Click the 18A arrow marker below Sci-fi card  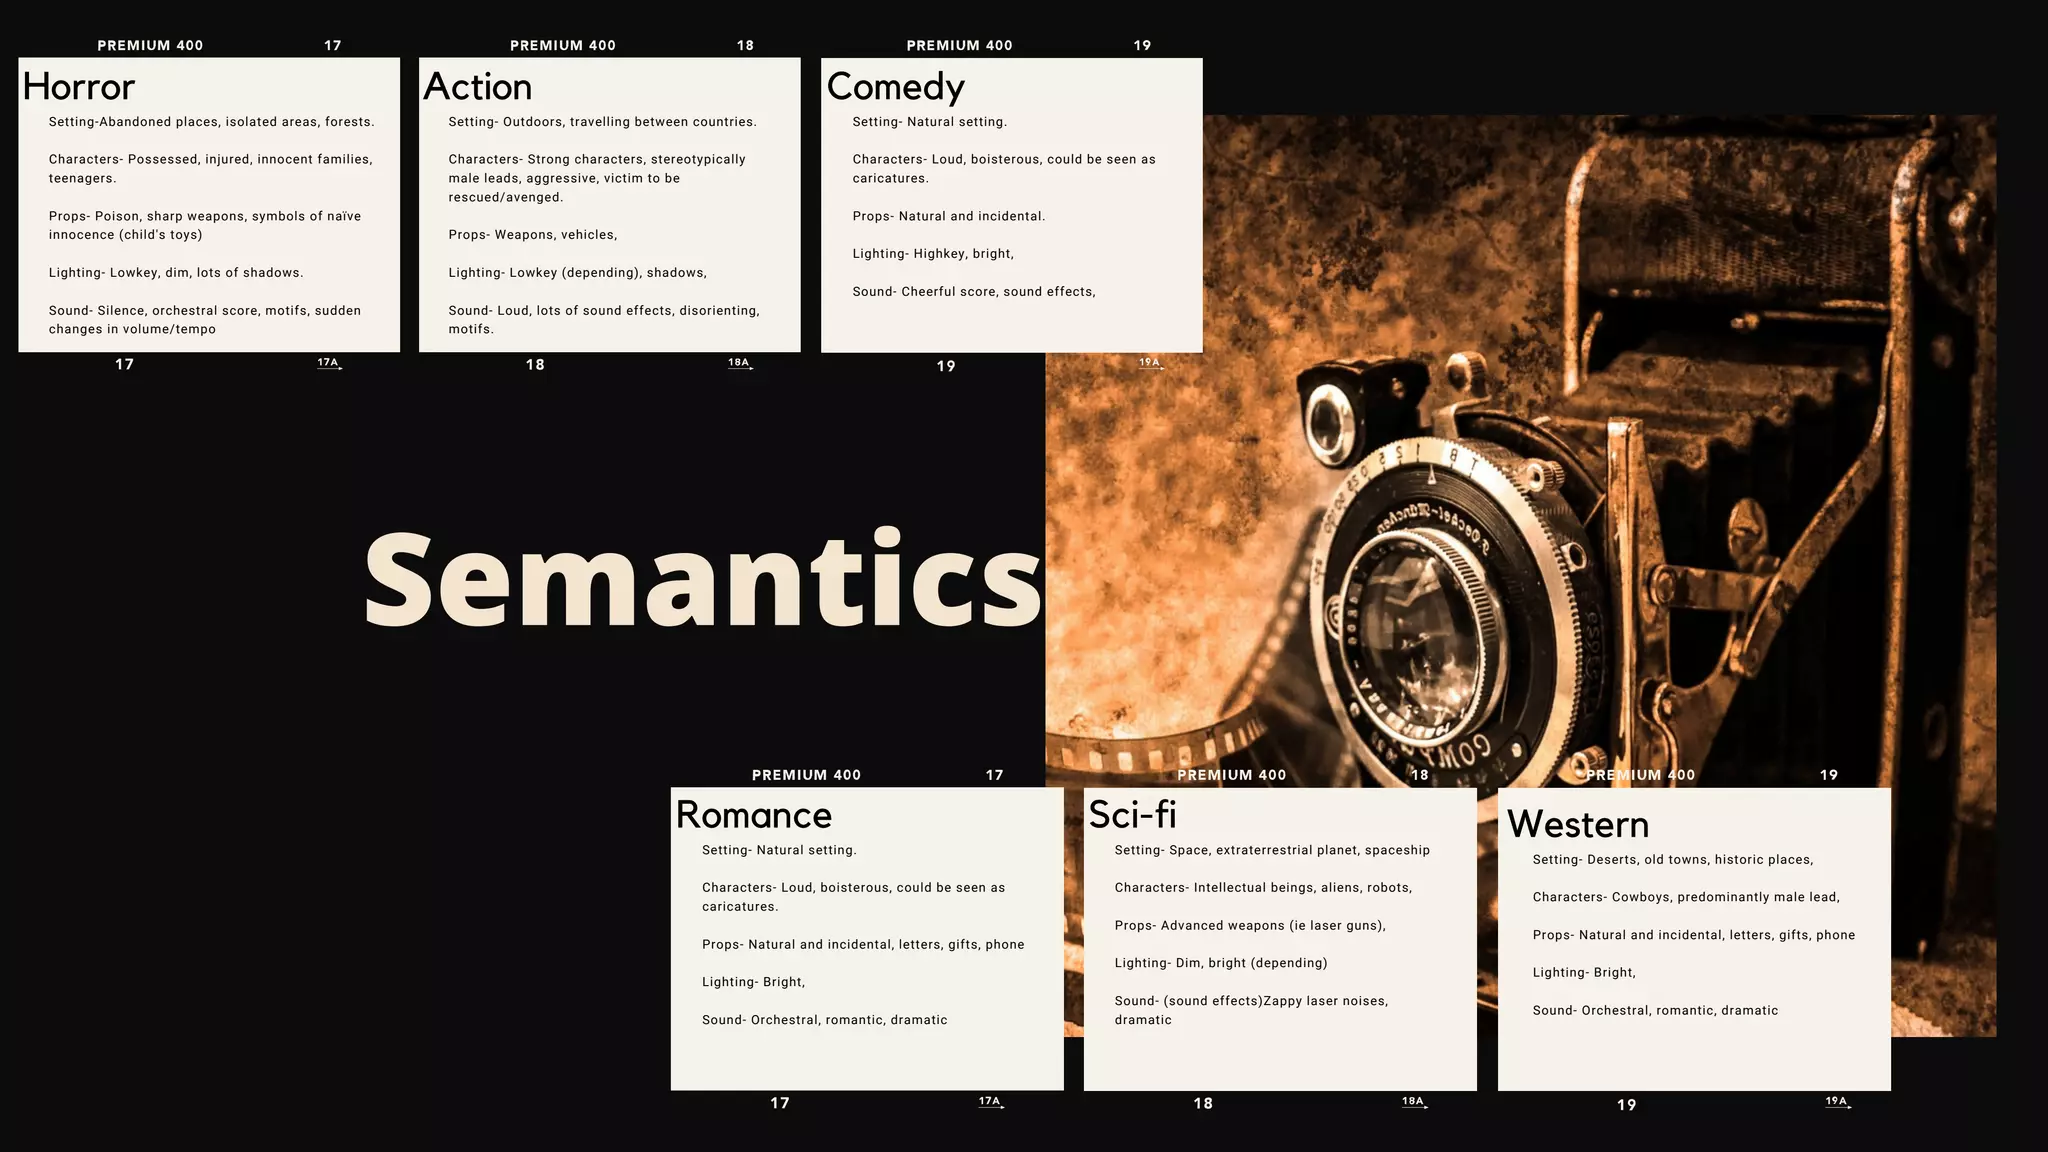tap(1414, 1101)
